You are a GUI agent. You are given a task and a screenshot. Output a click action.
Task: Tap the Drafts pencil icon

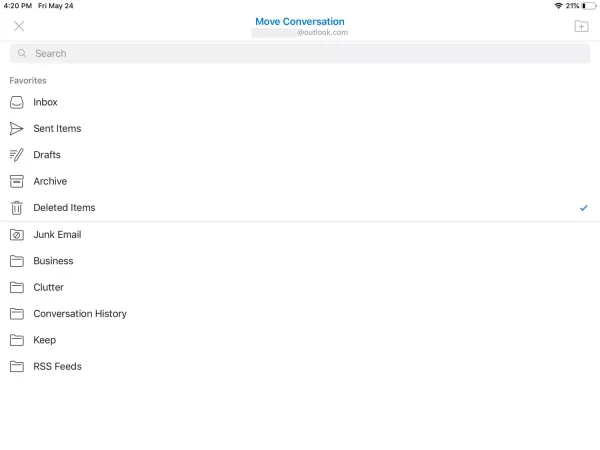16,155
